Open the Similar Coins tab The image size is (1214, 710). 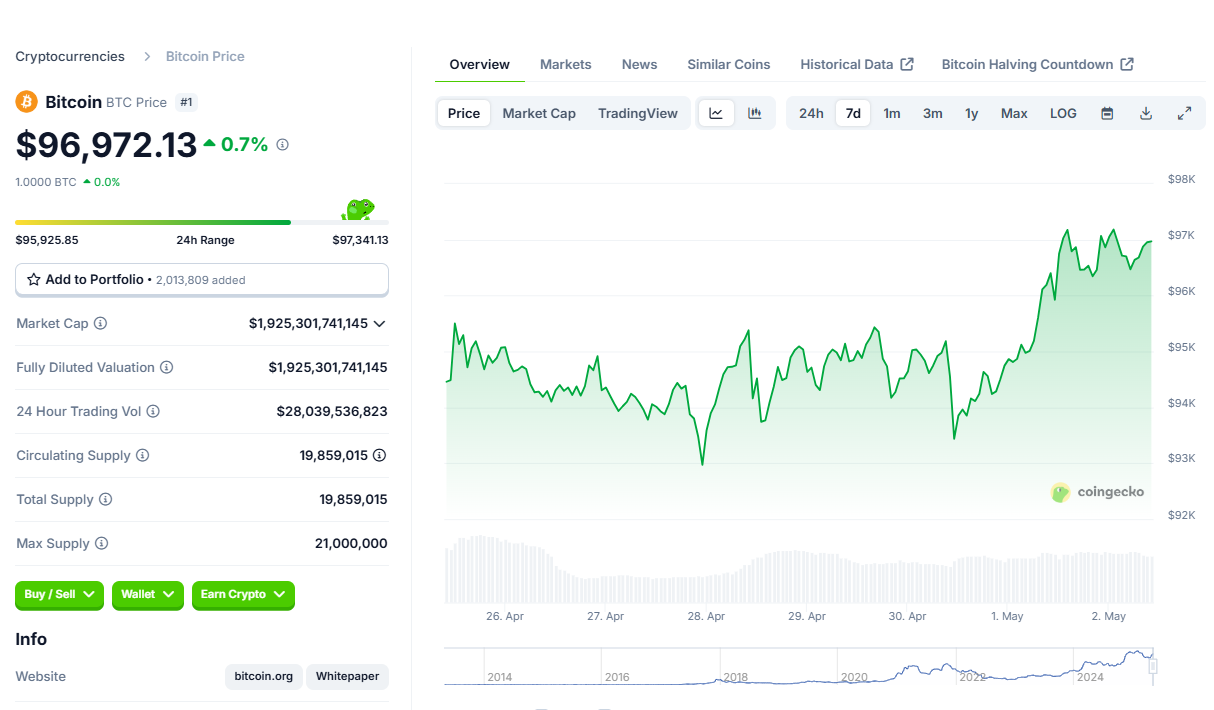[729, 64]
